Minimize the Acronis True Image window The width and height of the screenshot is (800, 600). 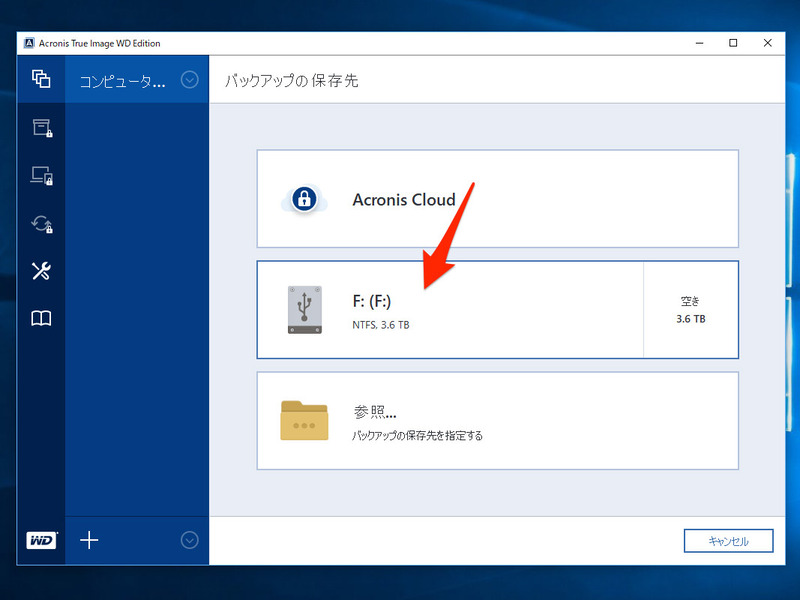click(x=699, y=43)
